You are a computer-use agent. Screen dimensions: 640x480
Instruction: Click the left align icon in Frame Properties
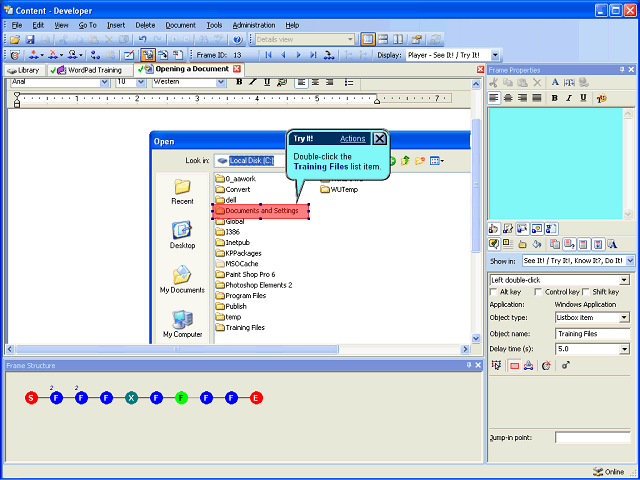494,98
